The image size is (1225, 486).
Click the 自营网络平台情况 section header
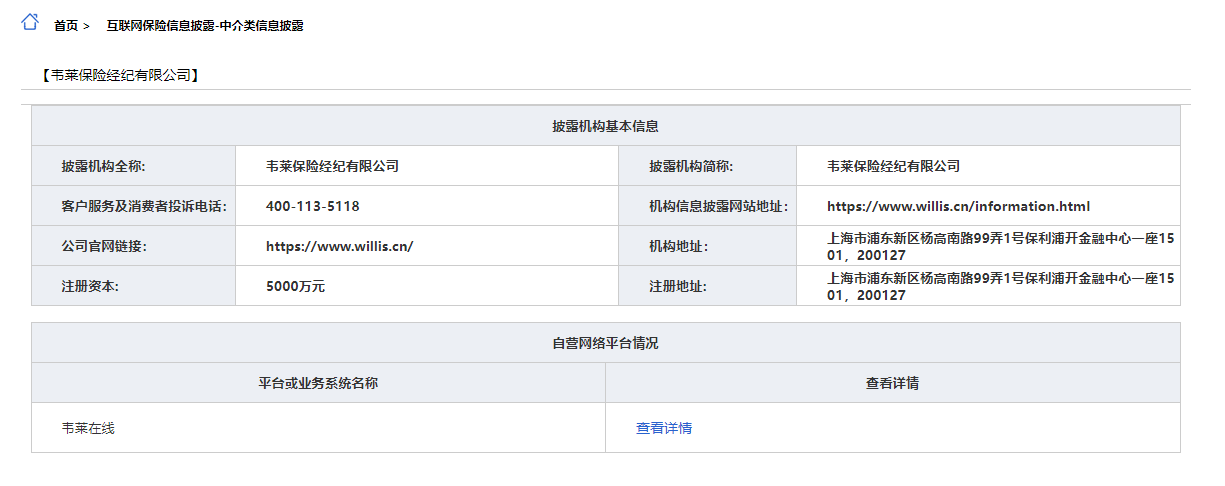pyautogui.click(x=606, y=343)
